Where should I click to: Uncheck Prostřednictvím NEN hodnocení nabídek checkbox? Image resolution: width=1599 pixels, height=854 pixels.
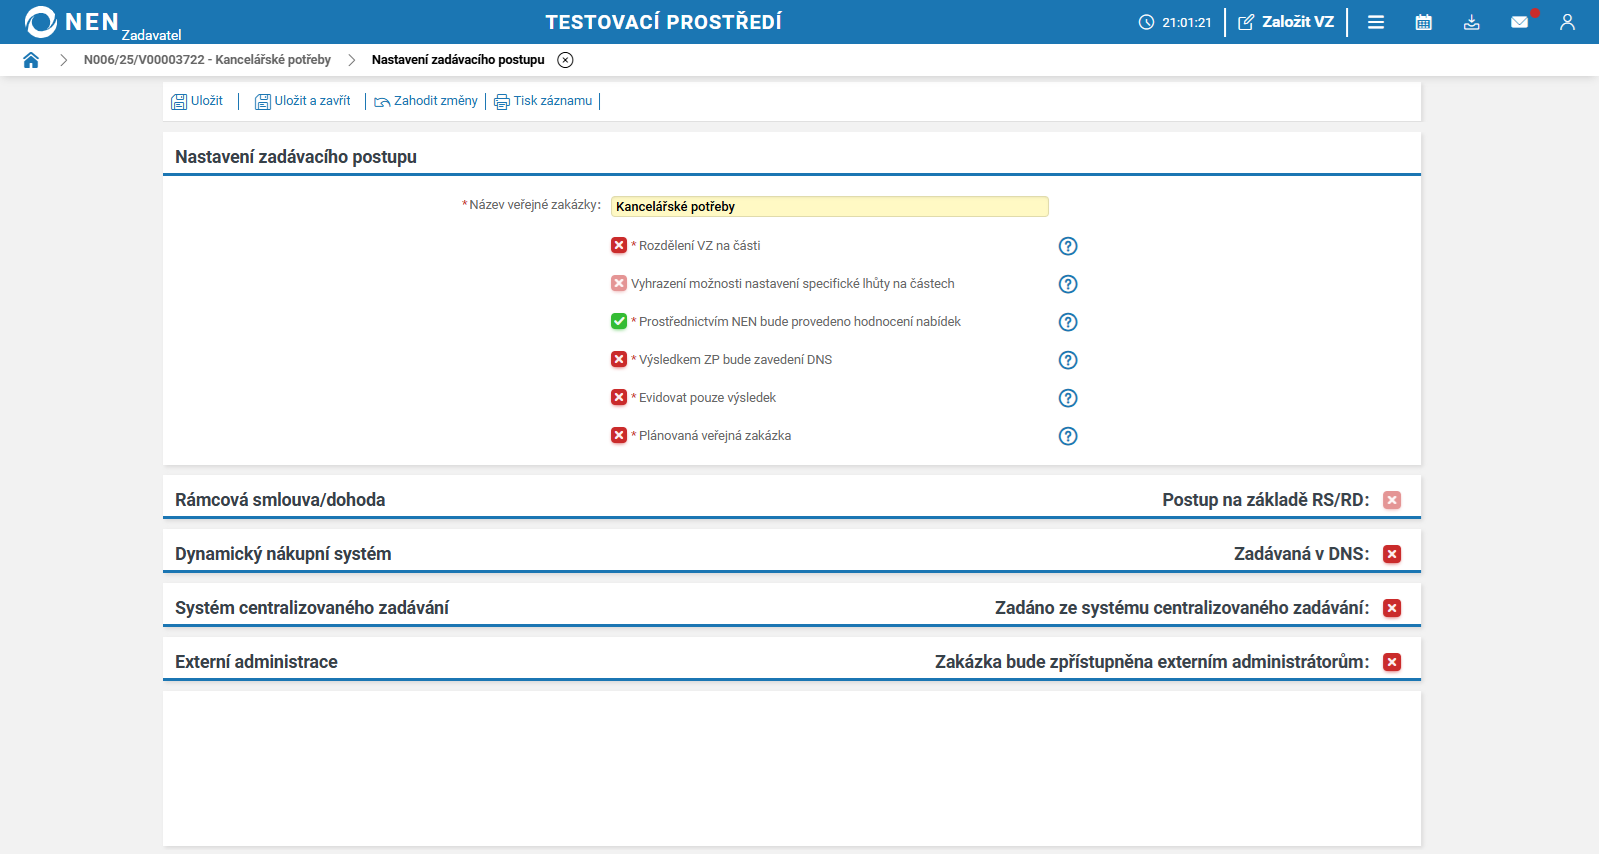(x=619, y=322)
